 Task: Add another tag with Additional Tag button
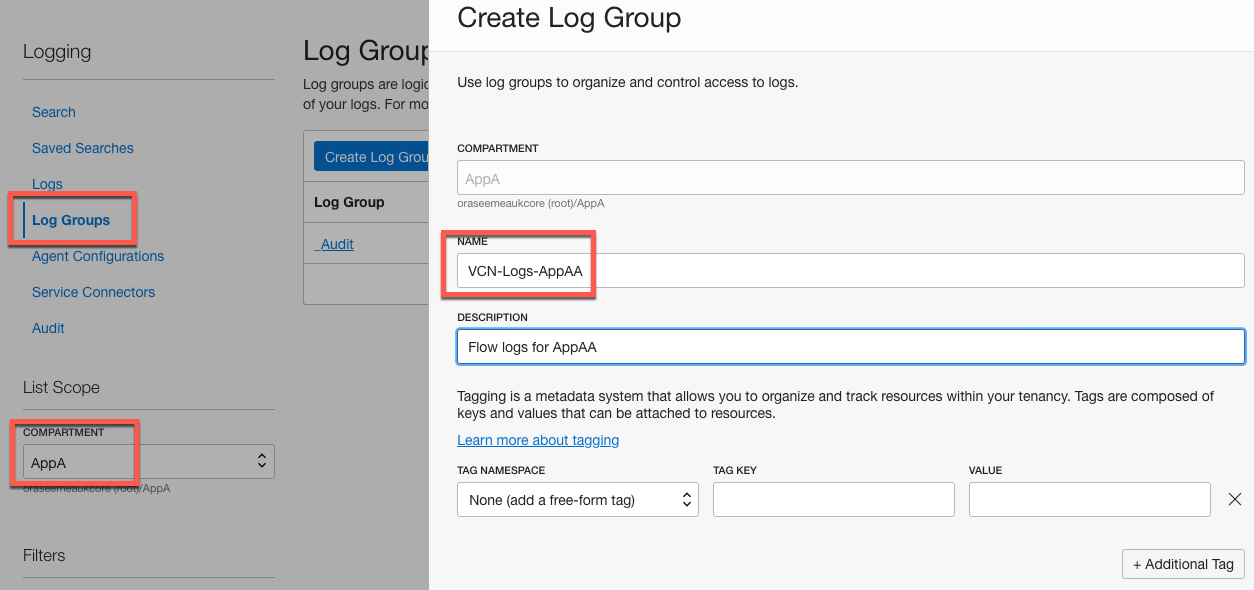pyautogui.click(x=1183, y=564)
